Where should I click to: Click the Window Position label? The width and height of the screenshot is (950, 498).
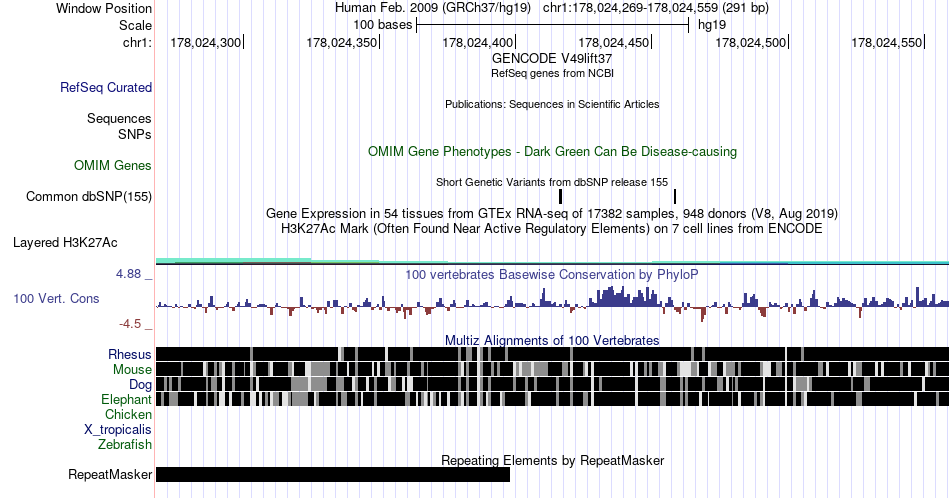coord(104,8)
